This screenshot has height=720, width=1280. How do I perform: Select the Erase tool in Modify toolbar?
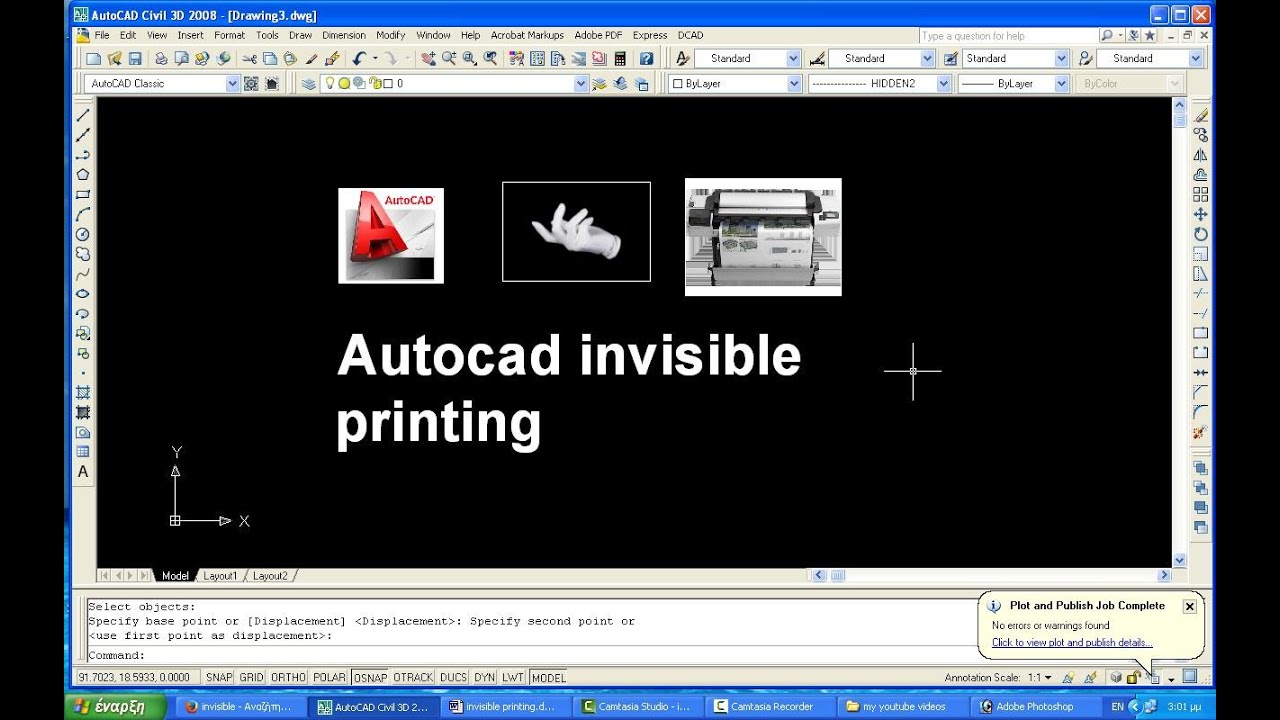tap(1201, 115)
